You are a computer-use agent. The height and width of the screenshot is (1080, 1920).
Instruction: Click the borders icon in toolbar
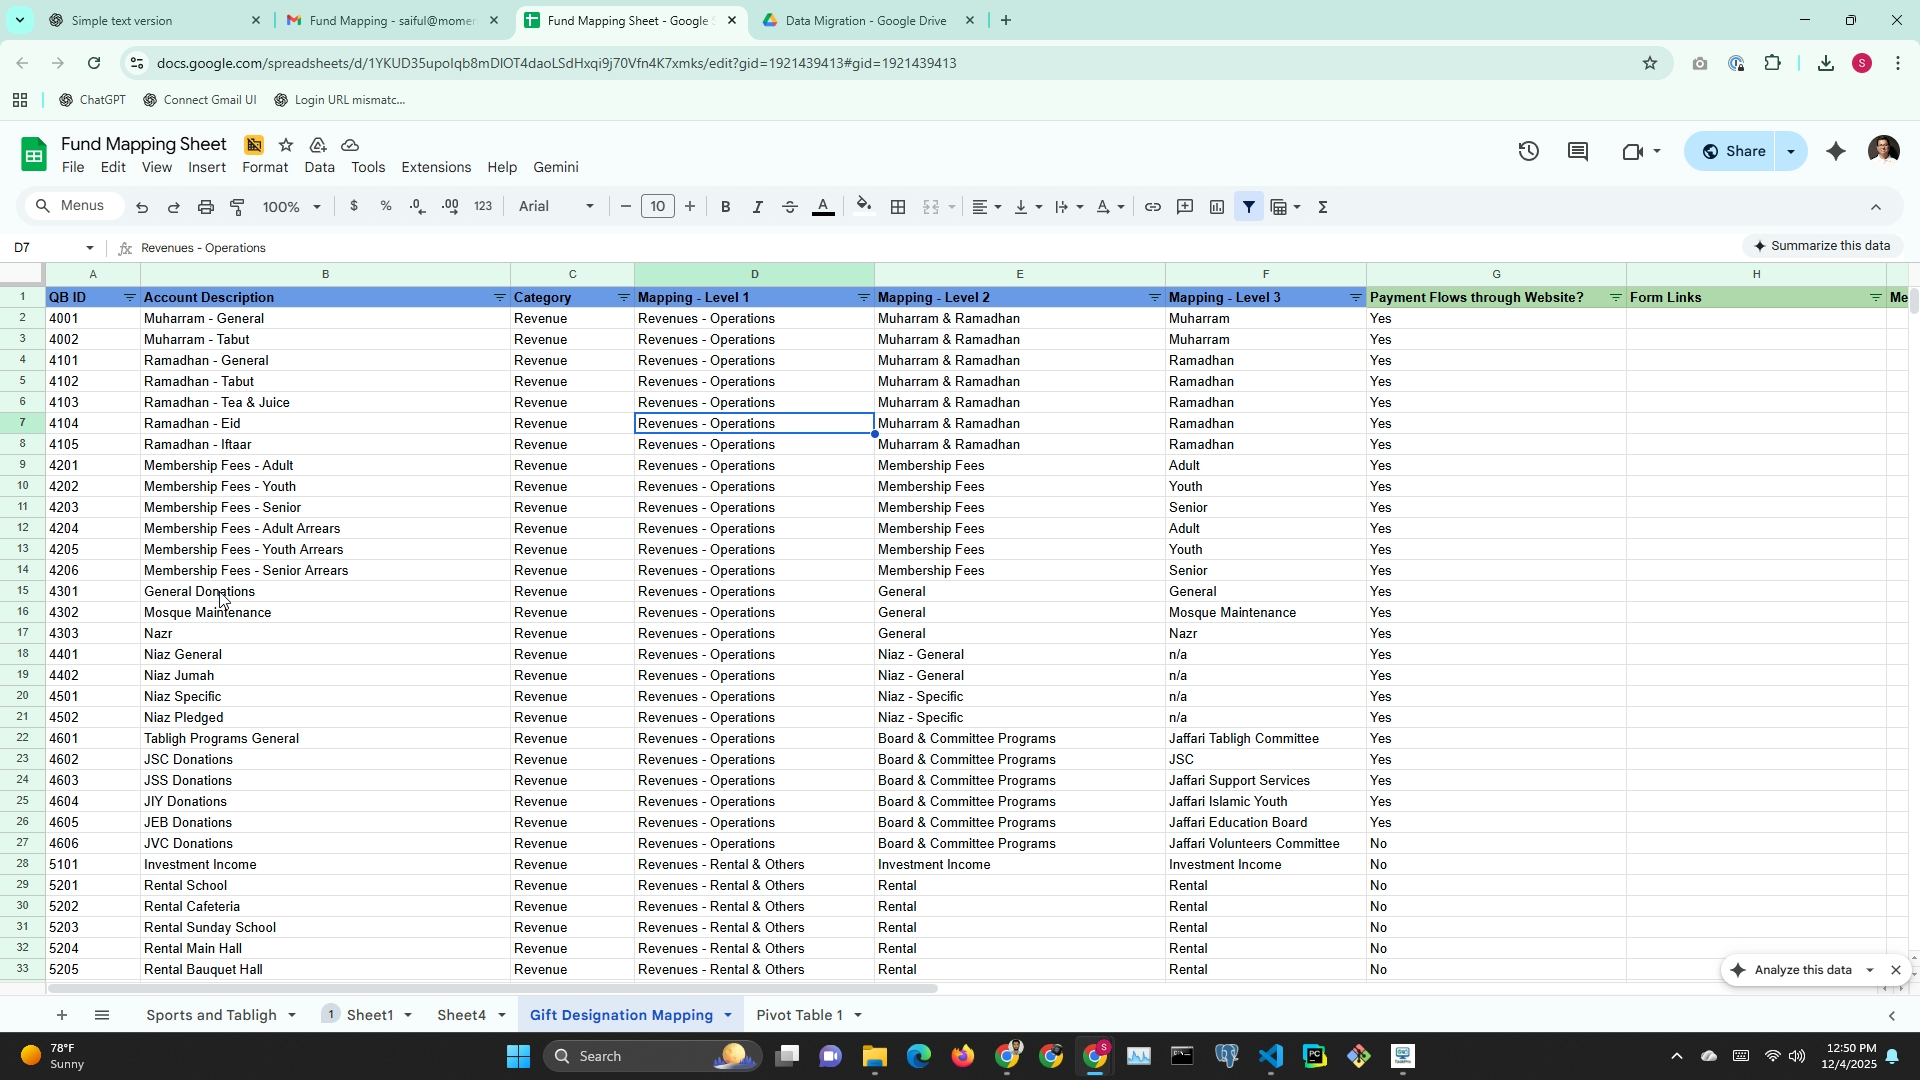(898, 207)
